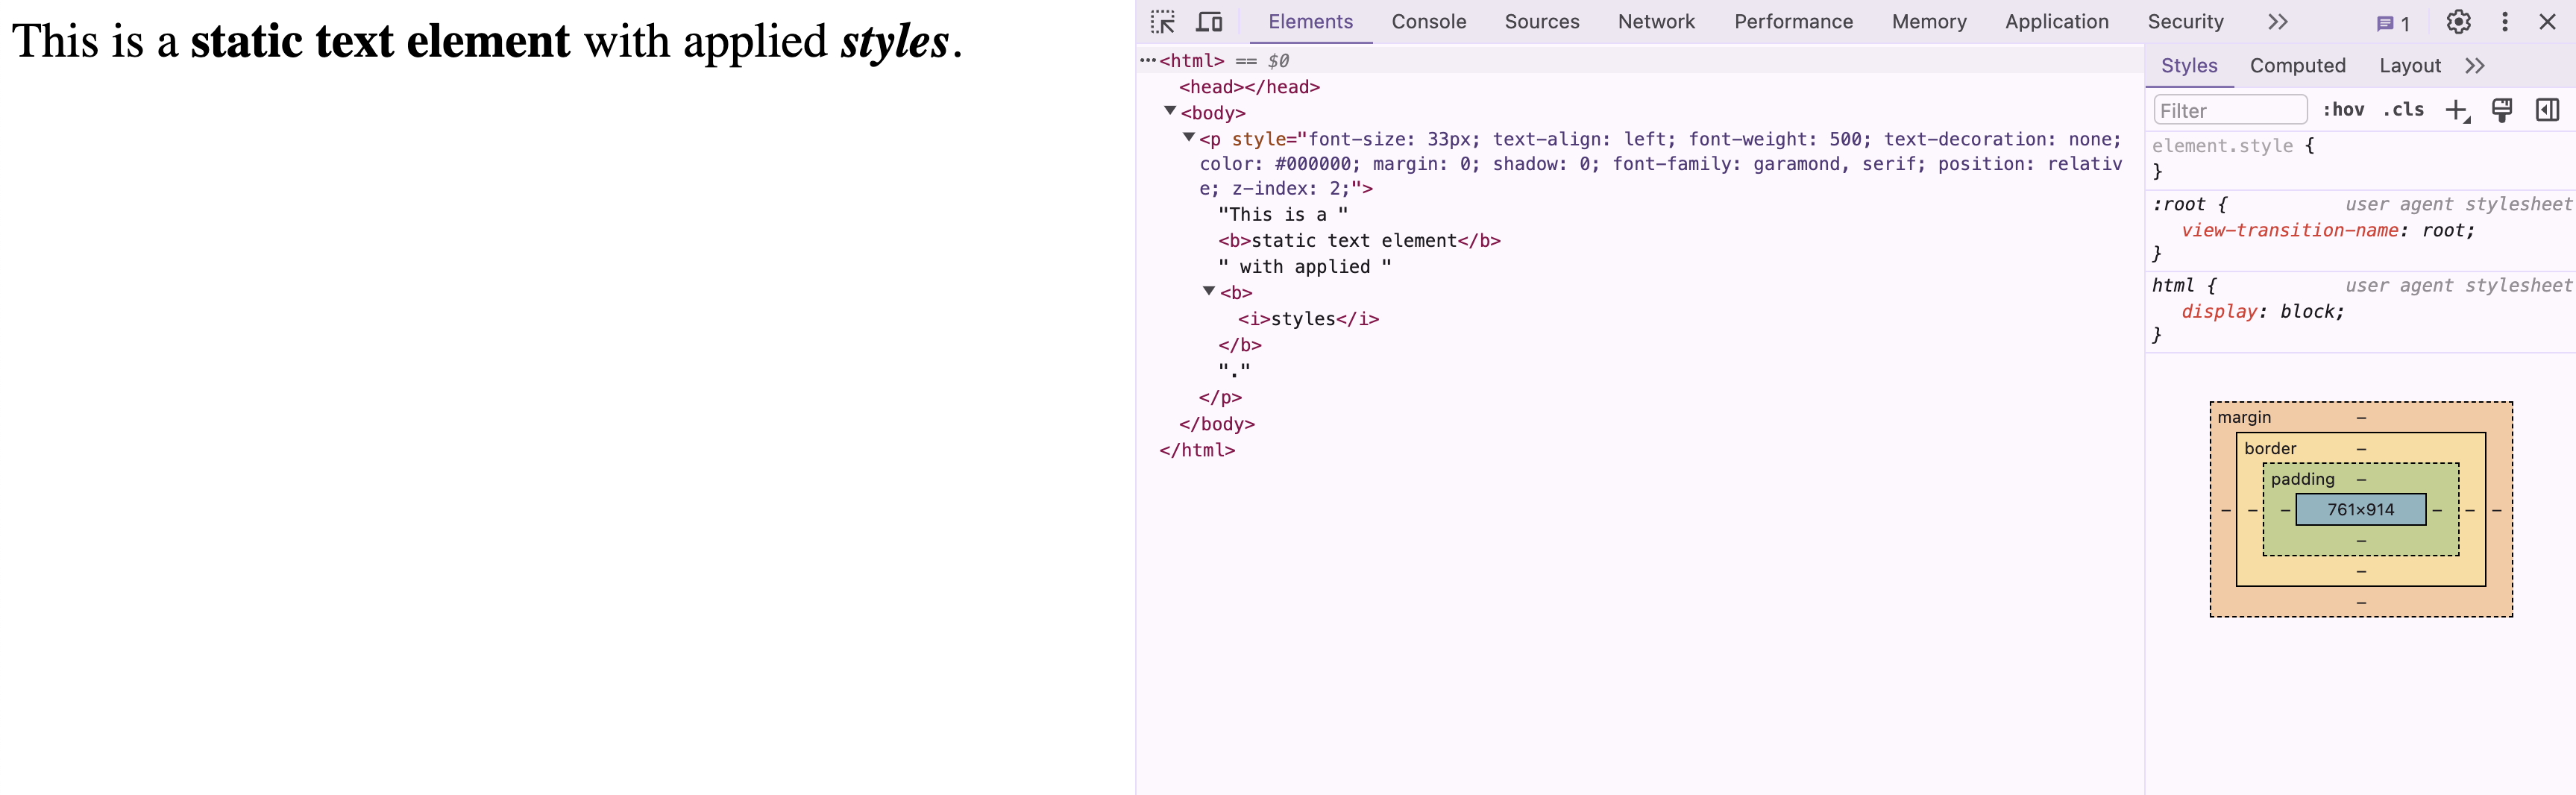Collapse the body element node
Viewport: 2576px width, 795px height.
[x=1170, y=111]
